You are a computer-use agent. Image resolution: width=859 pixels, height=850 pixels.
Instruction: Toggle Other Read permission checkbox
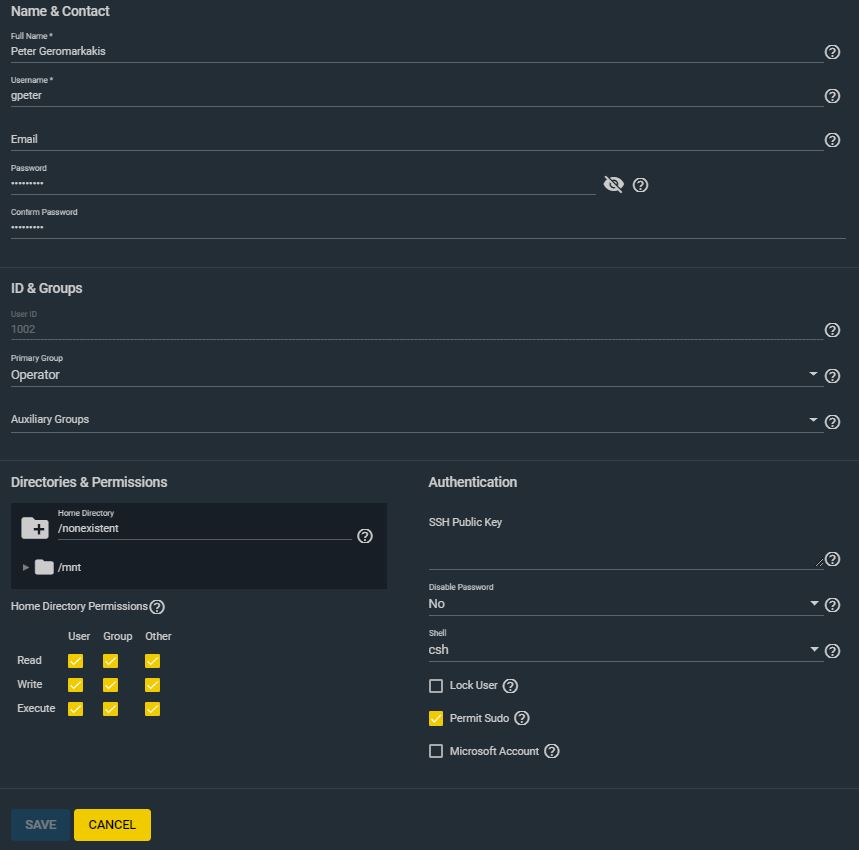(152, 661)
